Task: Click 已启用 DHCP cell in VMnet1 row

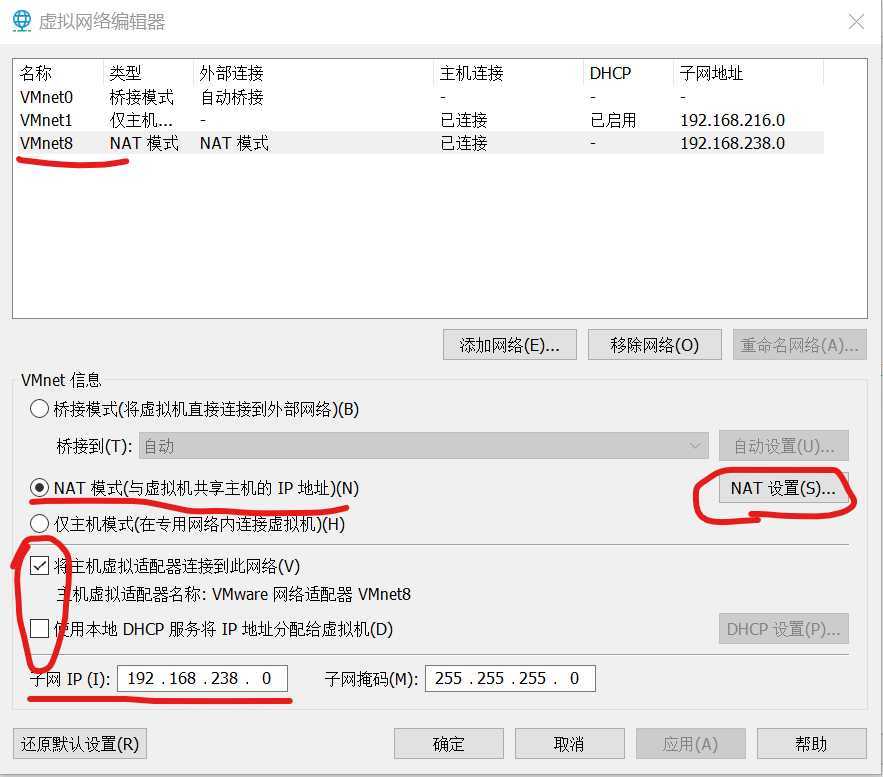Action: [x=613, y=120]
